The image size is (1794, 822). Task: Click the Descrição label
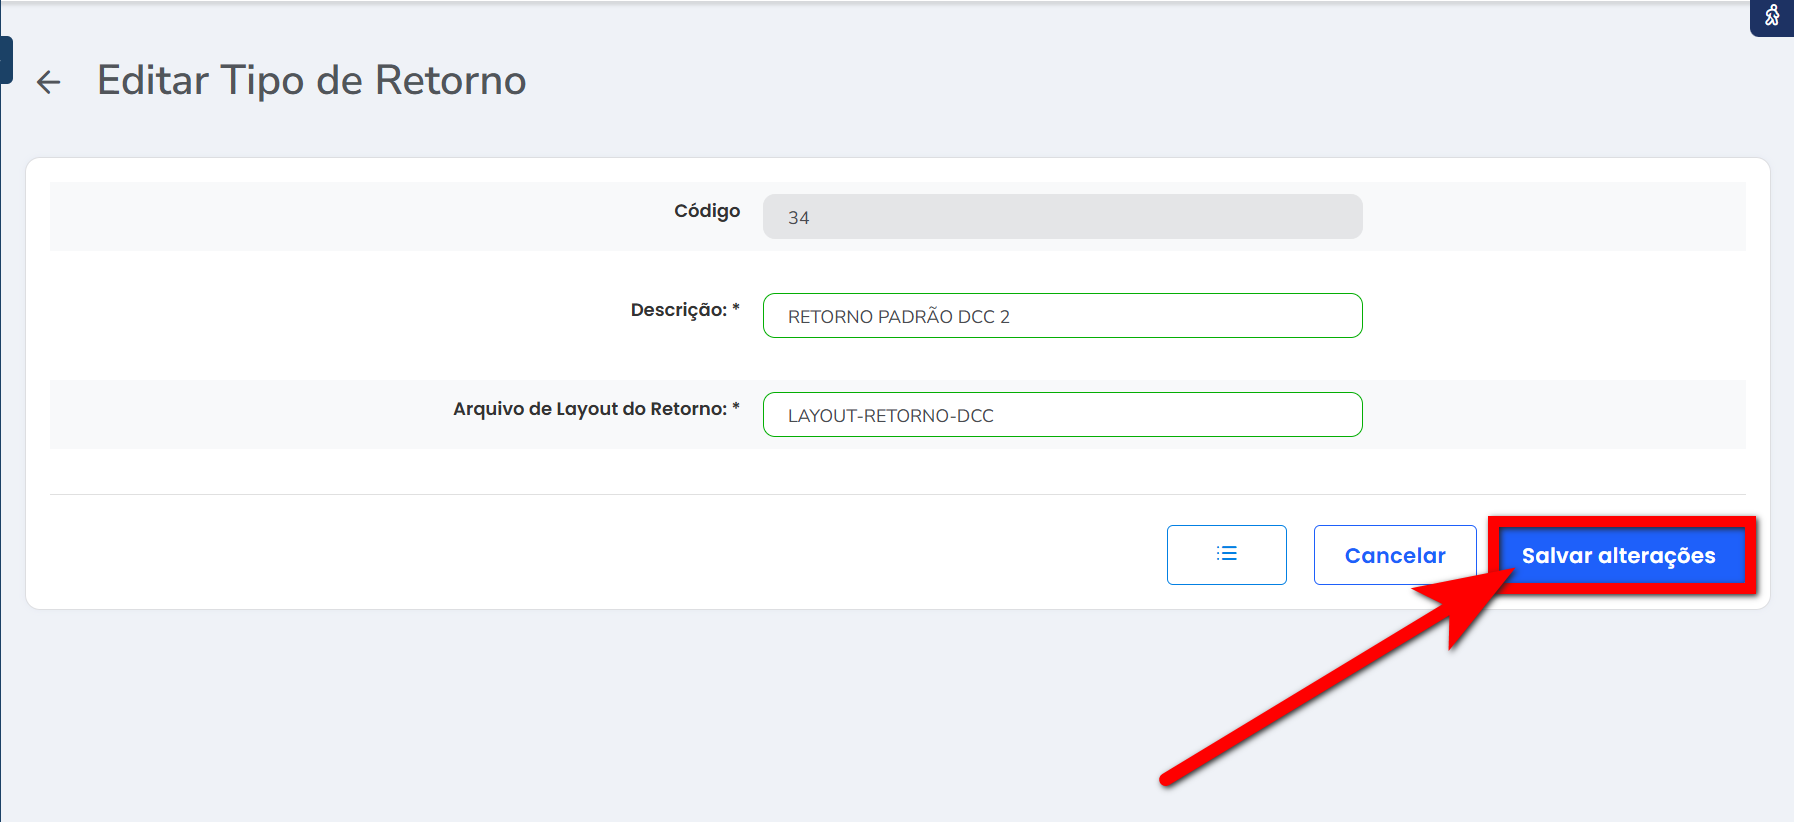[x=685, y=310]
